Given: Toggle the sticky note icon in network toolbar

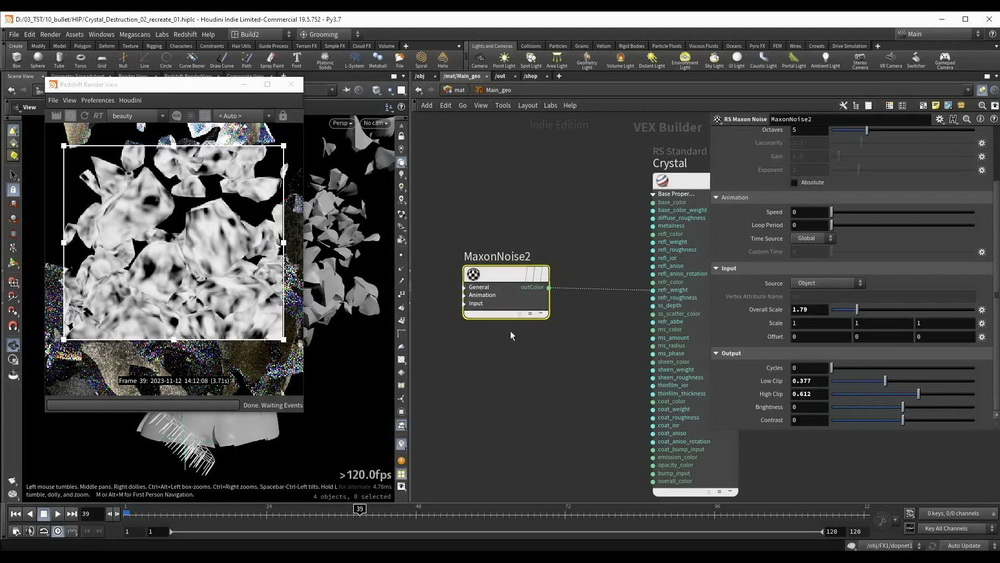Looking at the screenshot, I should click(x=936, y=105).
